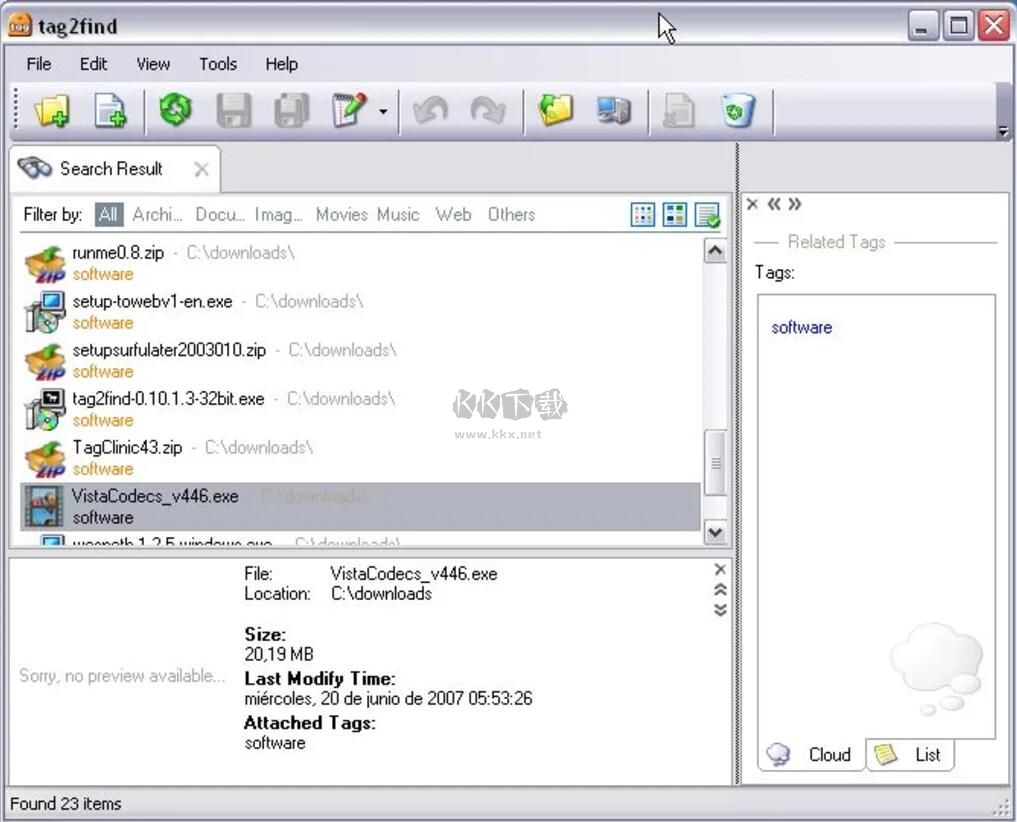Viewport: 1017px width, 822px height.
Task: Select TagClinic43.zip in the results
Action: [x=127, y=447]
